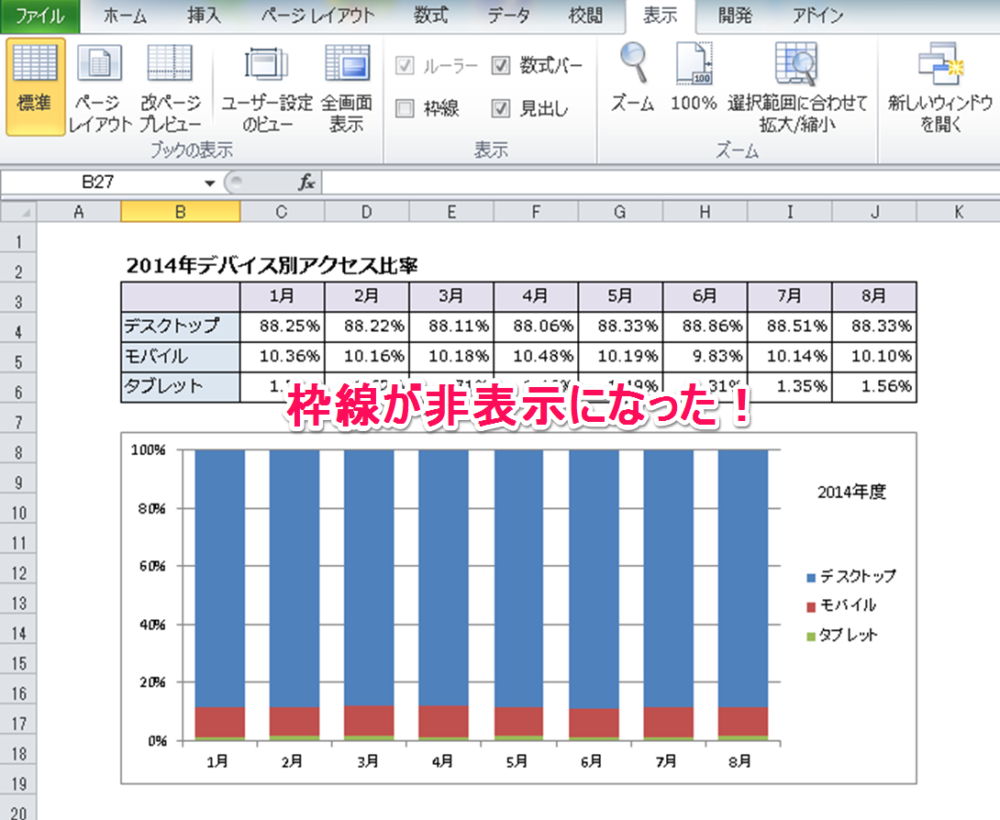This screenshot has height=820, width=1000.
Task: Click the blue デスクトップ legend swatch
Action: (x=811, y=577)
